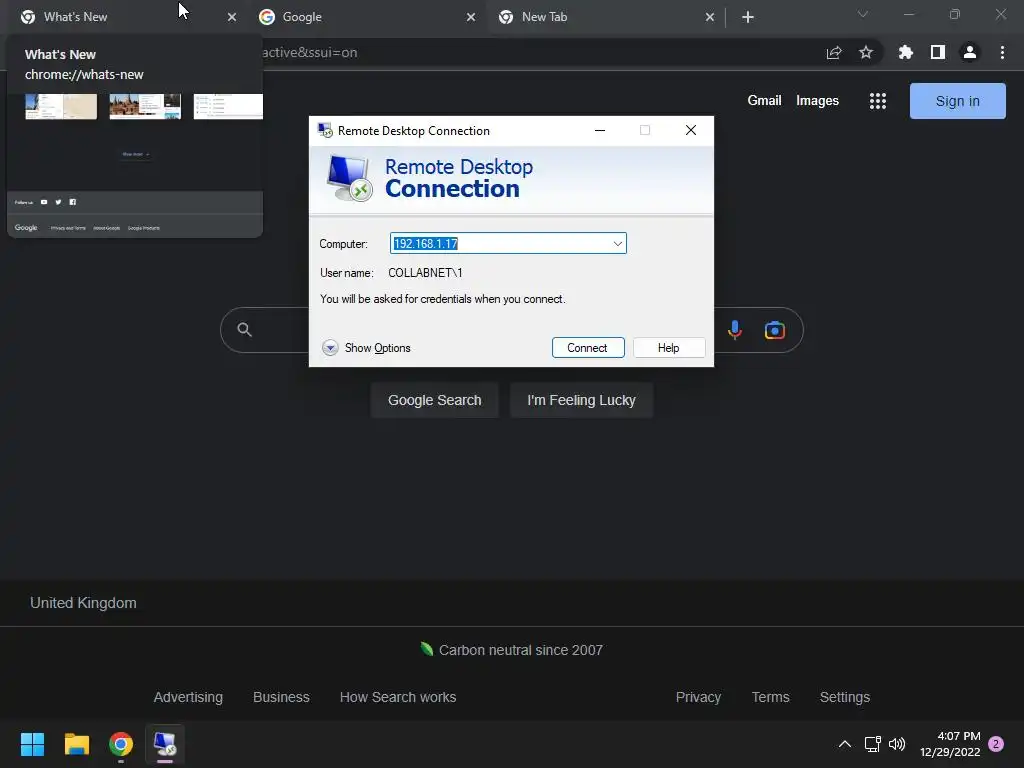Click the search magnifier icon in Google box

pos(244,330)
